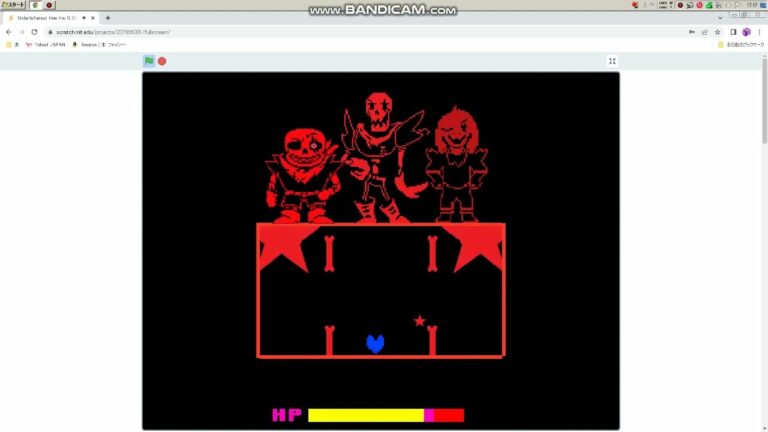Switch to the Bandicam recorder taskbar button
Viewport: 768px width, 432px height.
[x=49, y=5]
